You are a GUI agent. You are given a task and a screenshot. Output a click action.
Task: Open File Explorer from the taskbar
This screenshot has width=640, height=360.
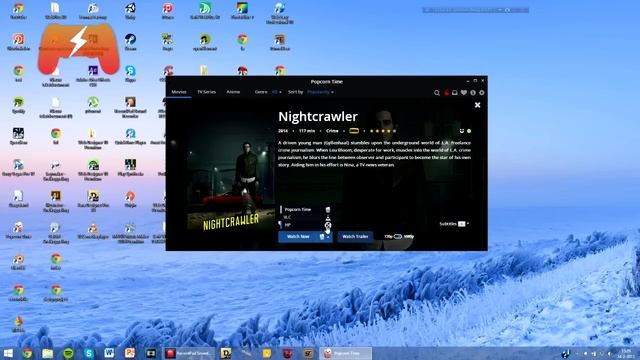tap(48, 353)
